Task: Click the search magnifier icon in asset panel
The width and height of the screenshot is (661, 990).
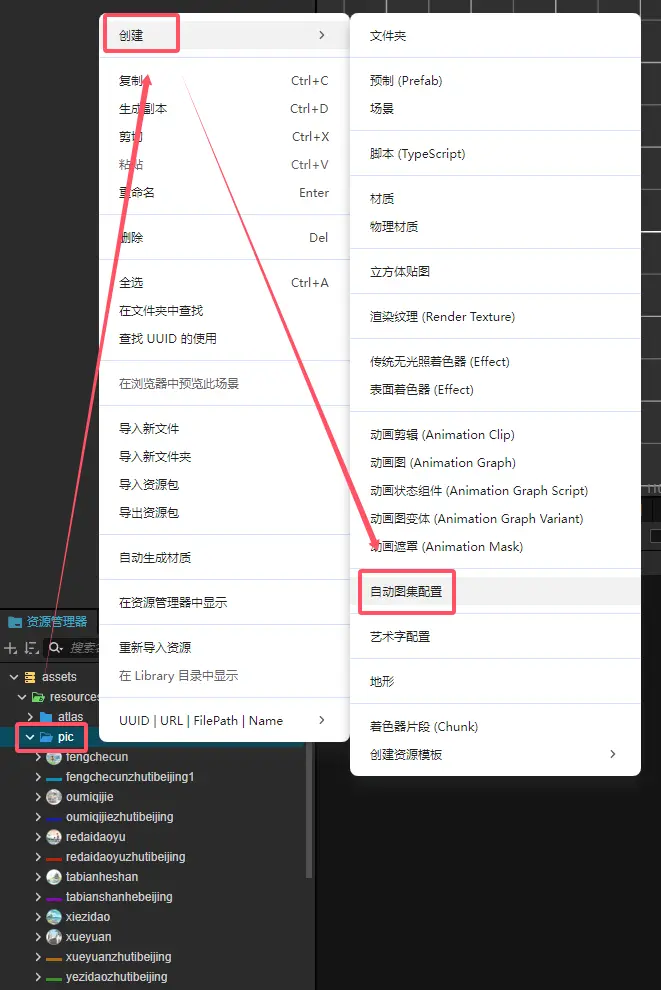Action: [x=56, y=648]
